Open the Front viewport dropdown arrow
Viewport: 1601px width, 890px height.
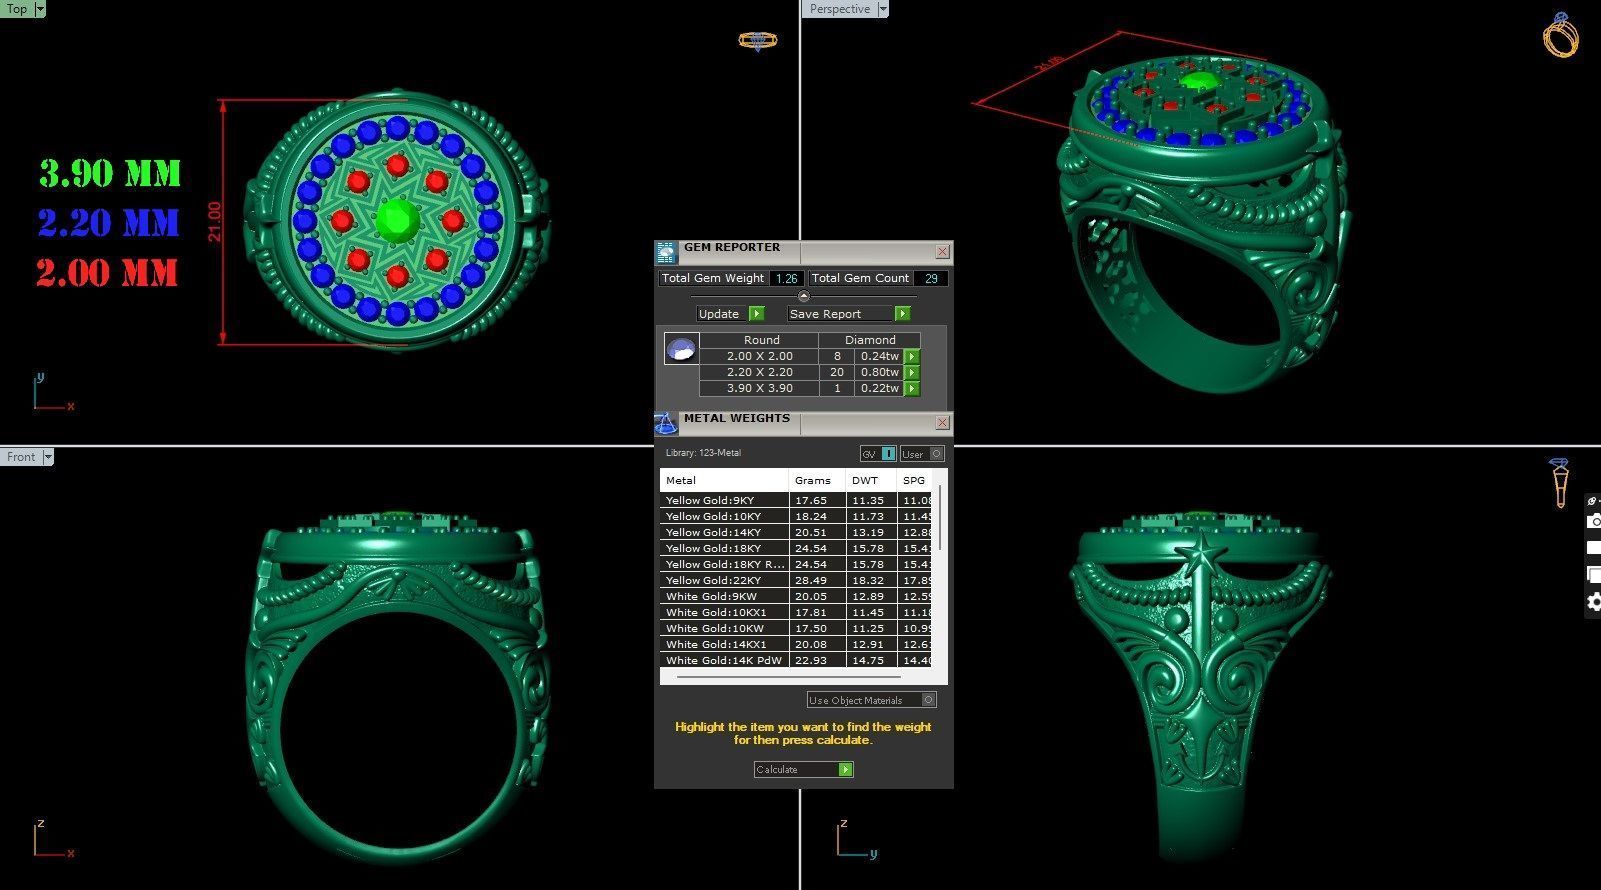[x=47, y=457]
